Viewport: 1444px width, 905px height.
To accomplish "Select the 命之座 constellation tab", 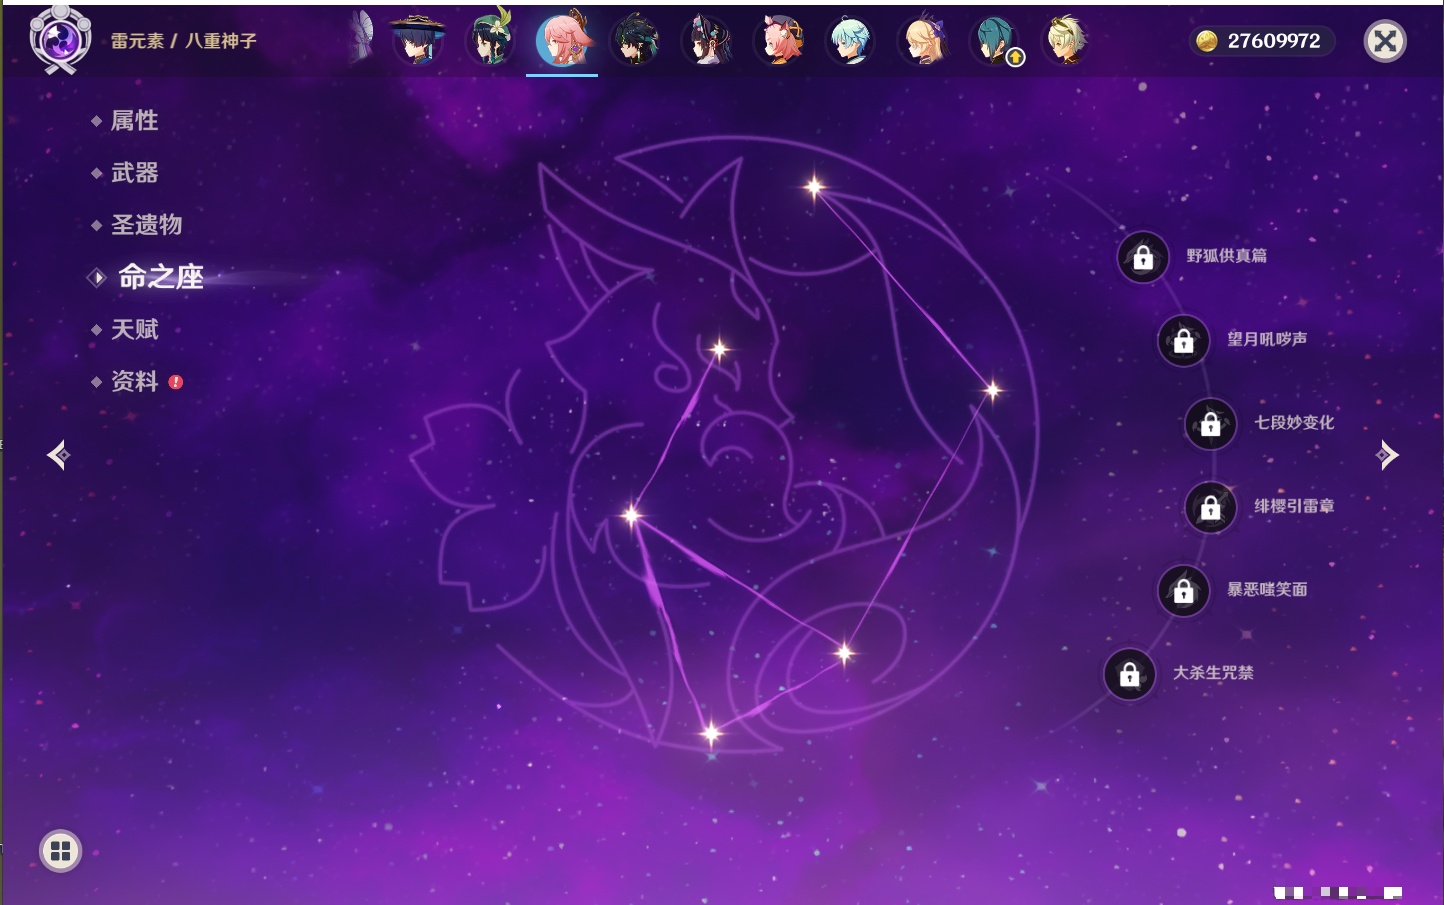I will [x=160, y=277].
